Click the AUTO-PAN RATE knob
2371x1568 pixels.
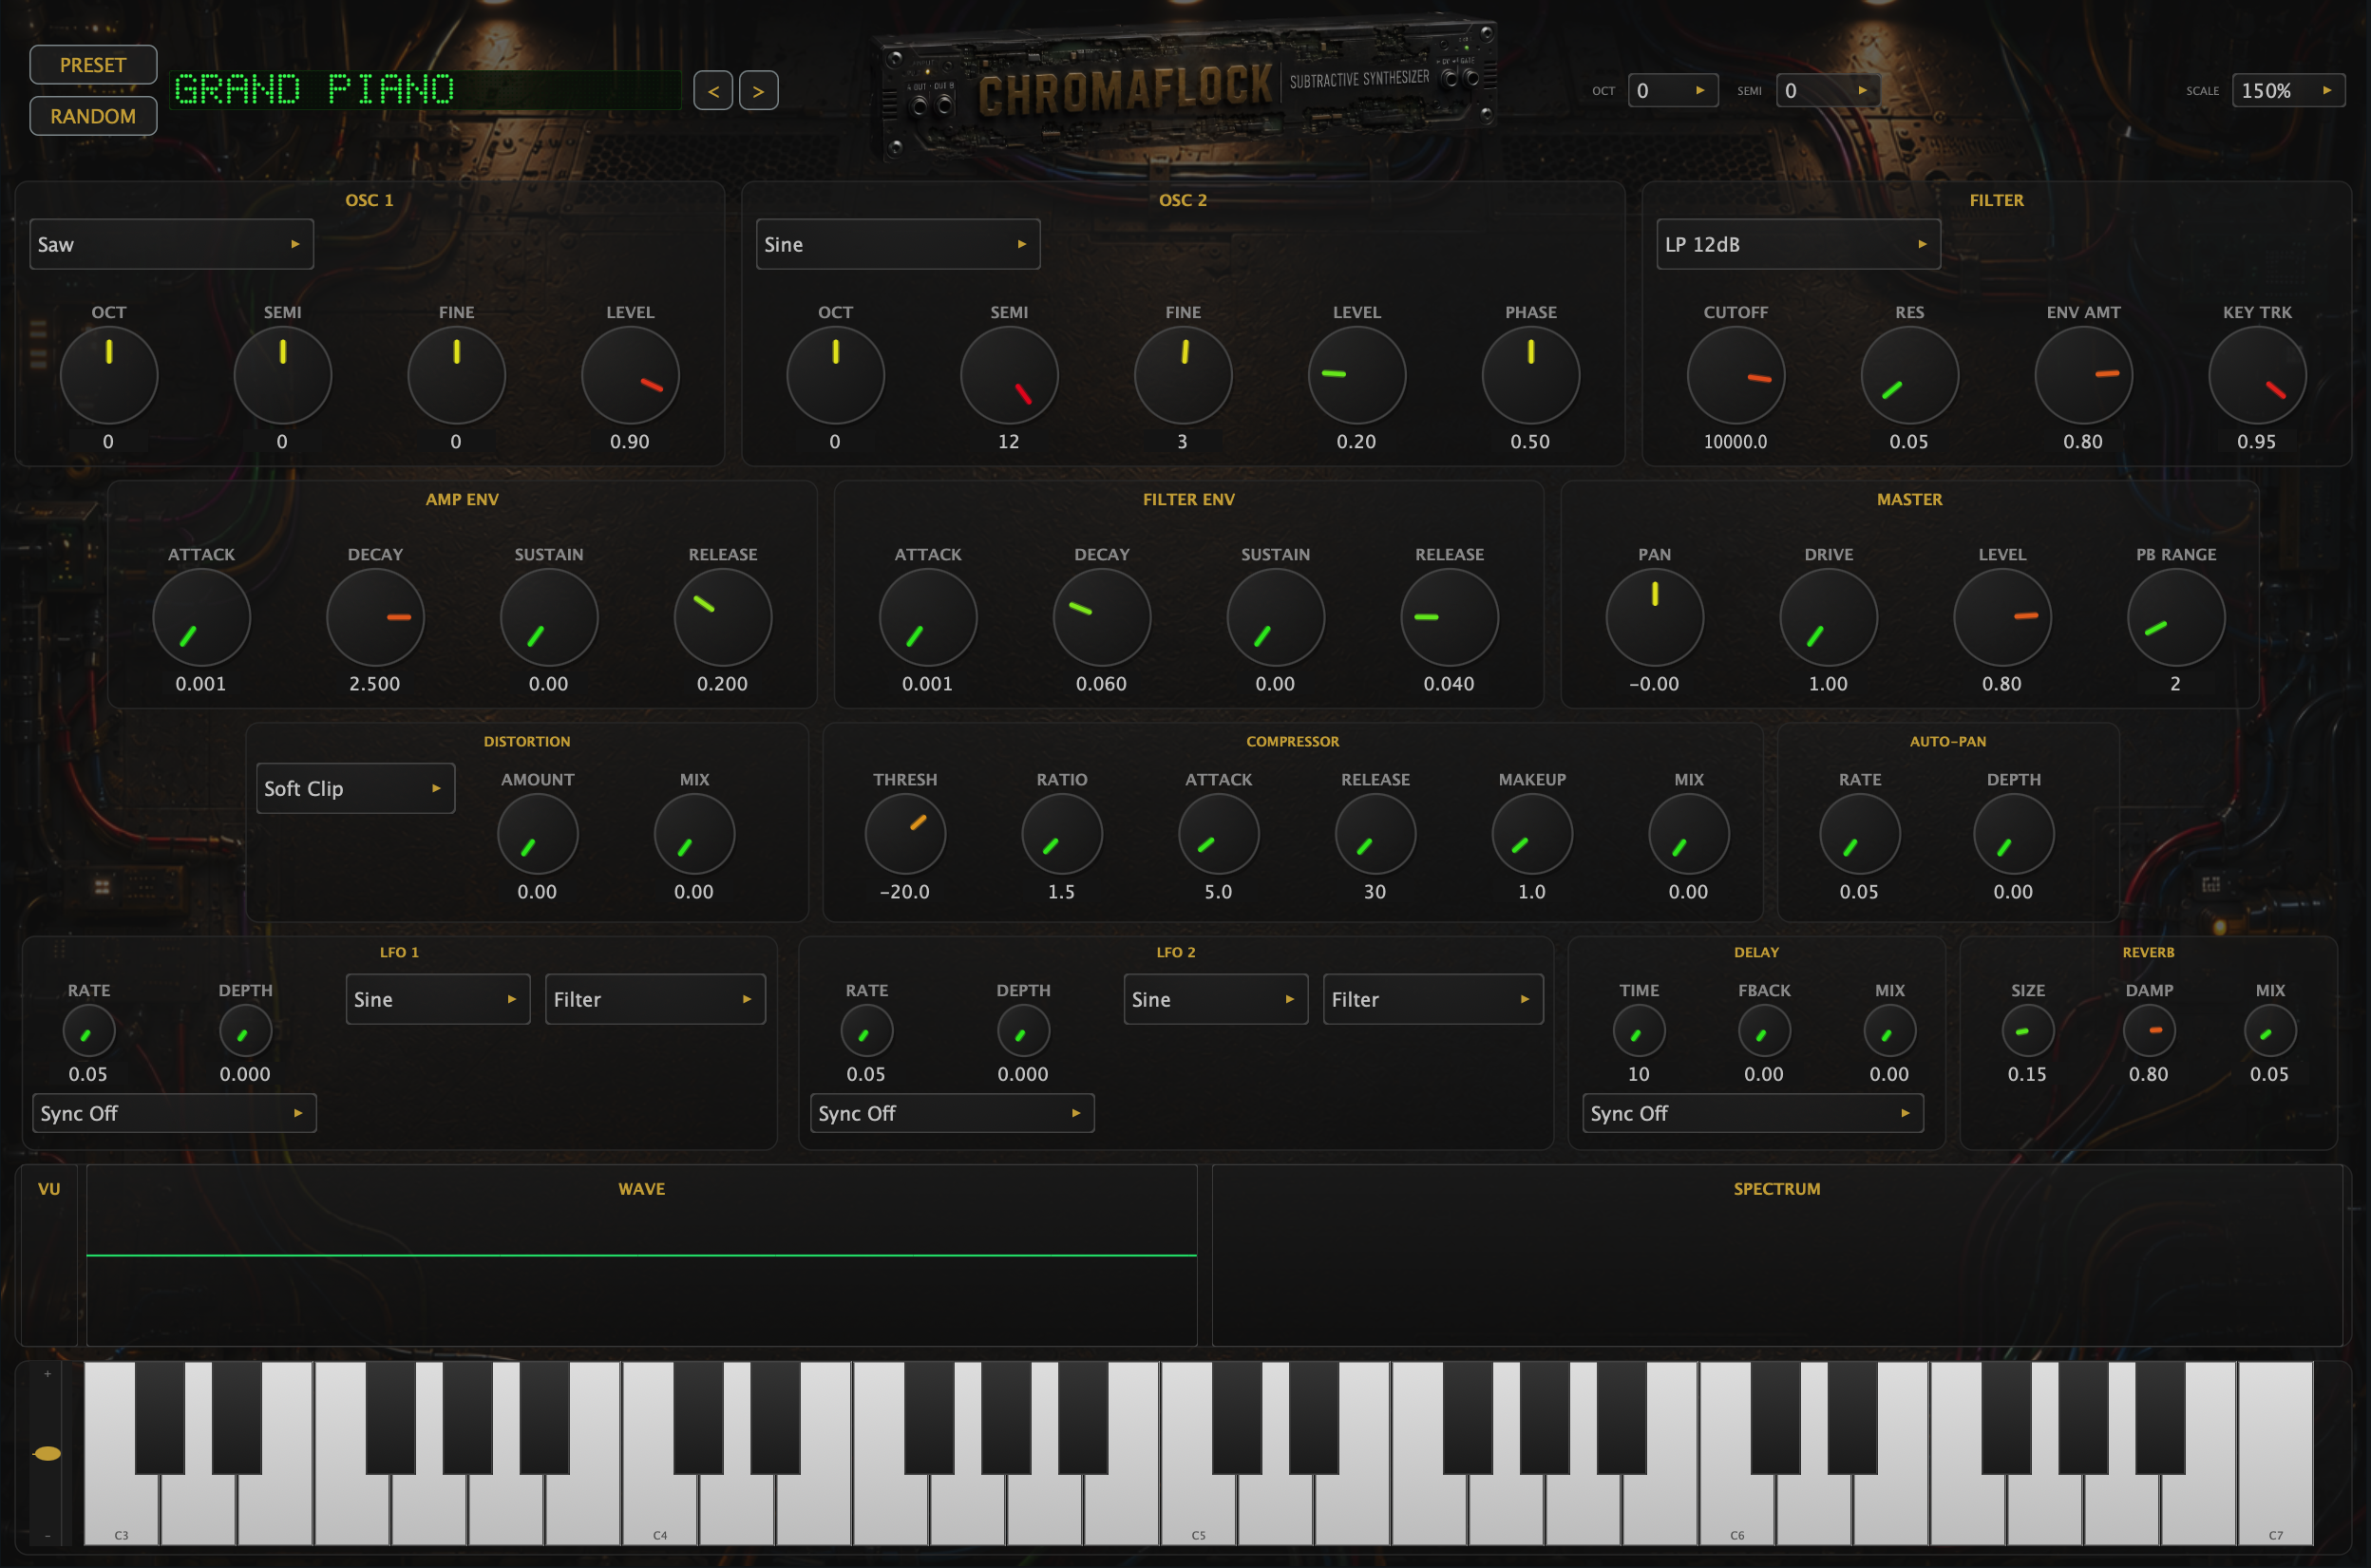1860,834
